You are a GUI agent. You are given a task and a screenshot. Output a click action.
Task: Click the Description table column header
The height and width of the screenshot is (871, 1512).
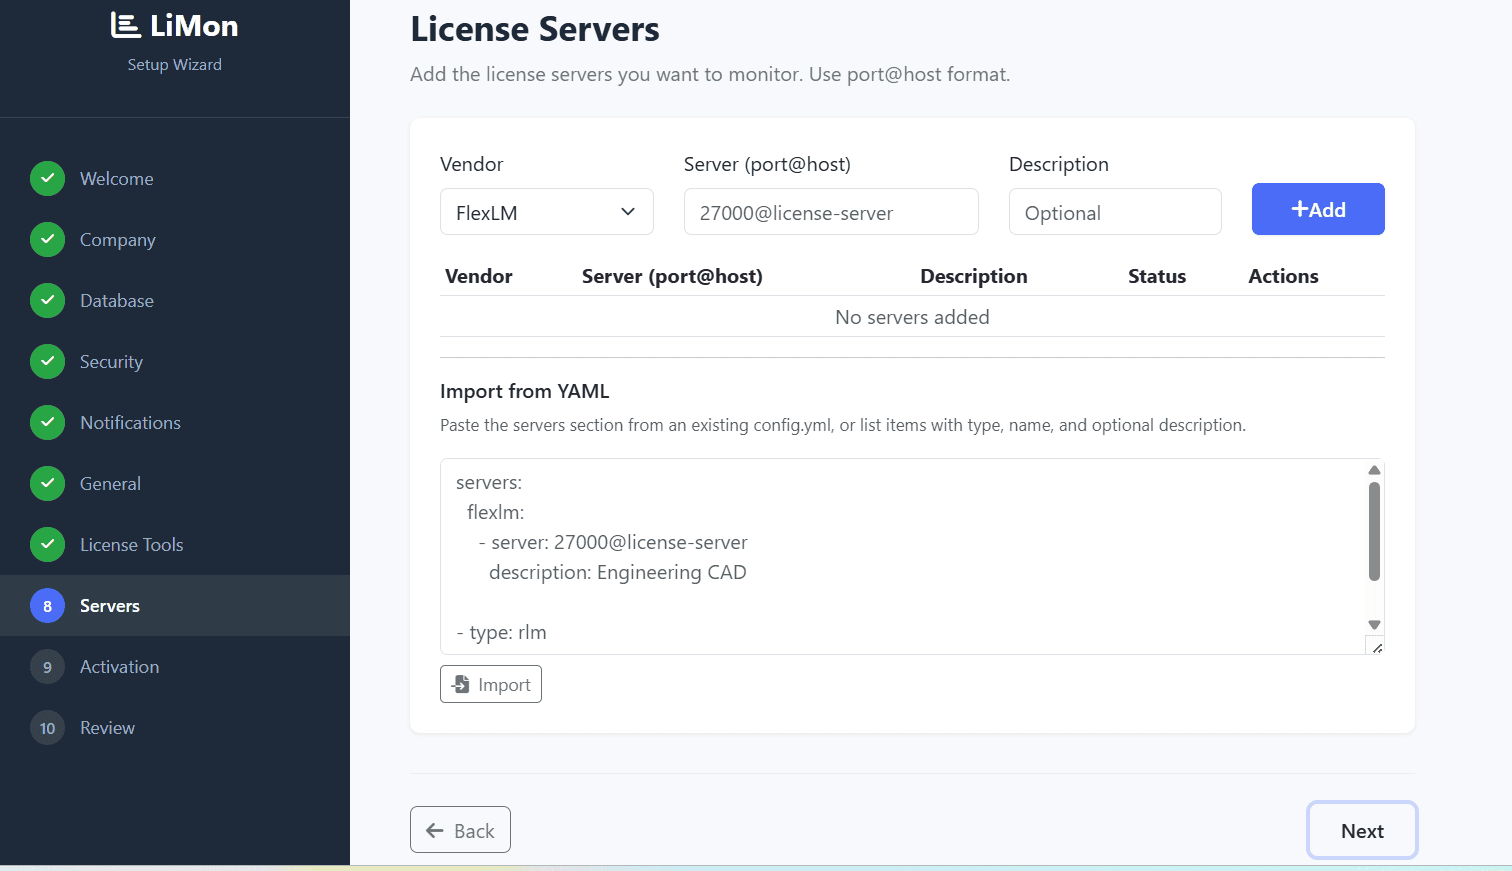973,276
